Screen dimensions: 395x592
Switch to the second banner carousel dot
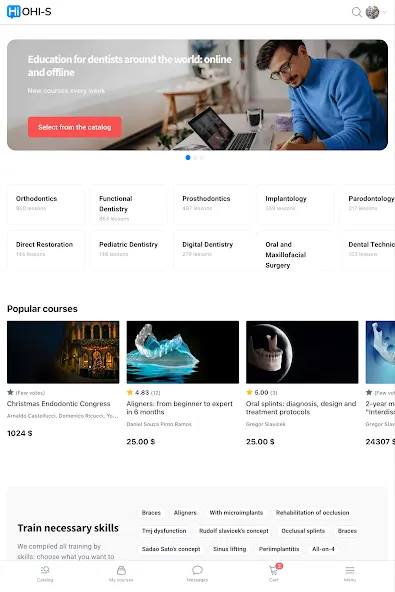pyautogui.click(x=195, y=157)
